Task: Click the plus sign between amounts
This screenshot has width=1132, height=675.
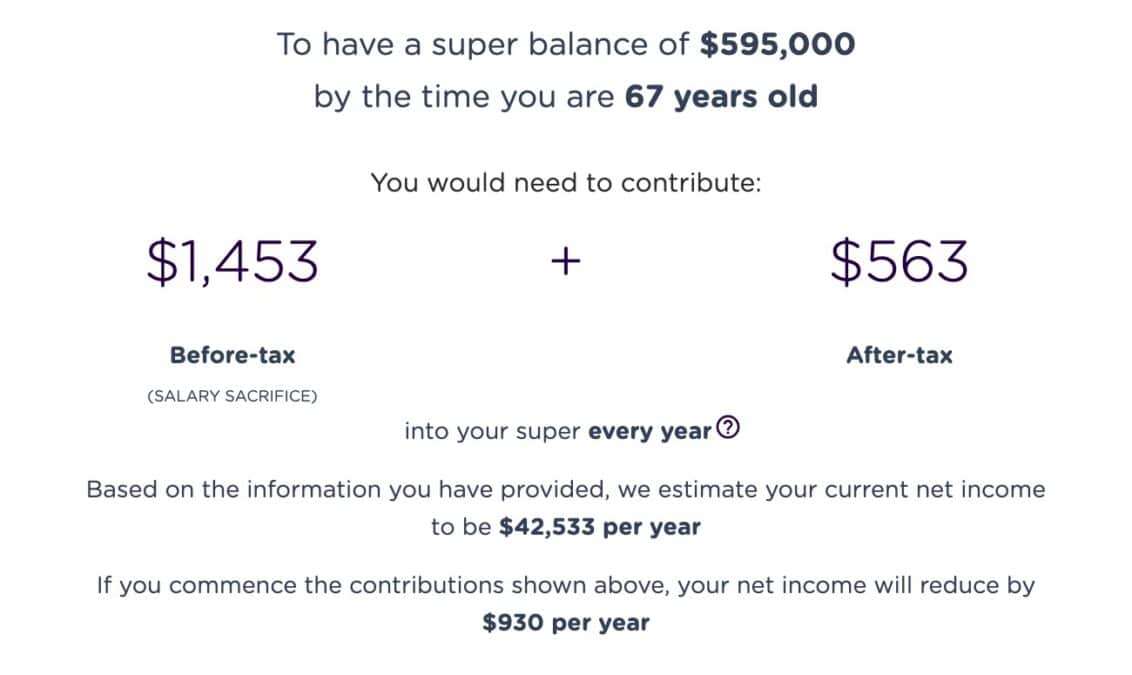Action: pyautogui.click(x=565, y=262)
